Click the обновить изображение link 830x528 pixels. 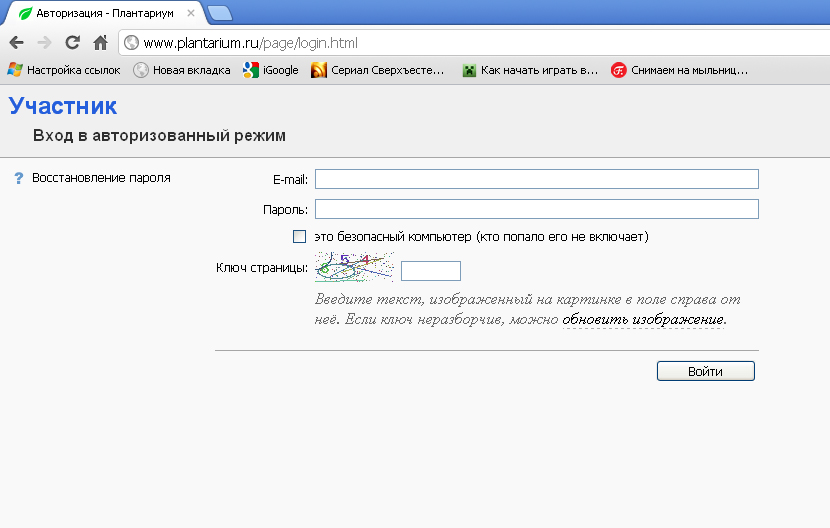[643, 320]
